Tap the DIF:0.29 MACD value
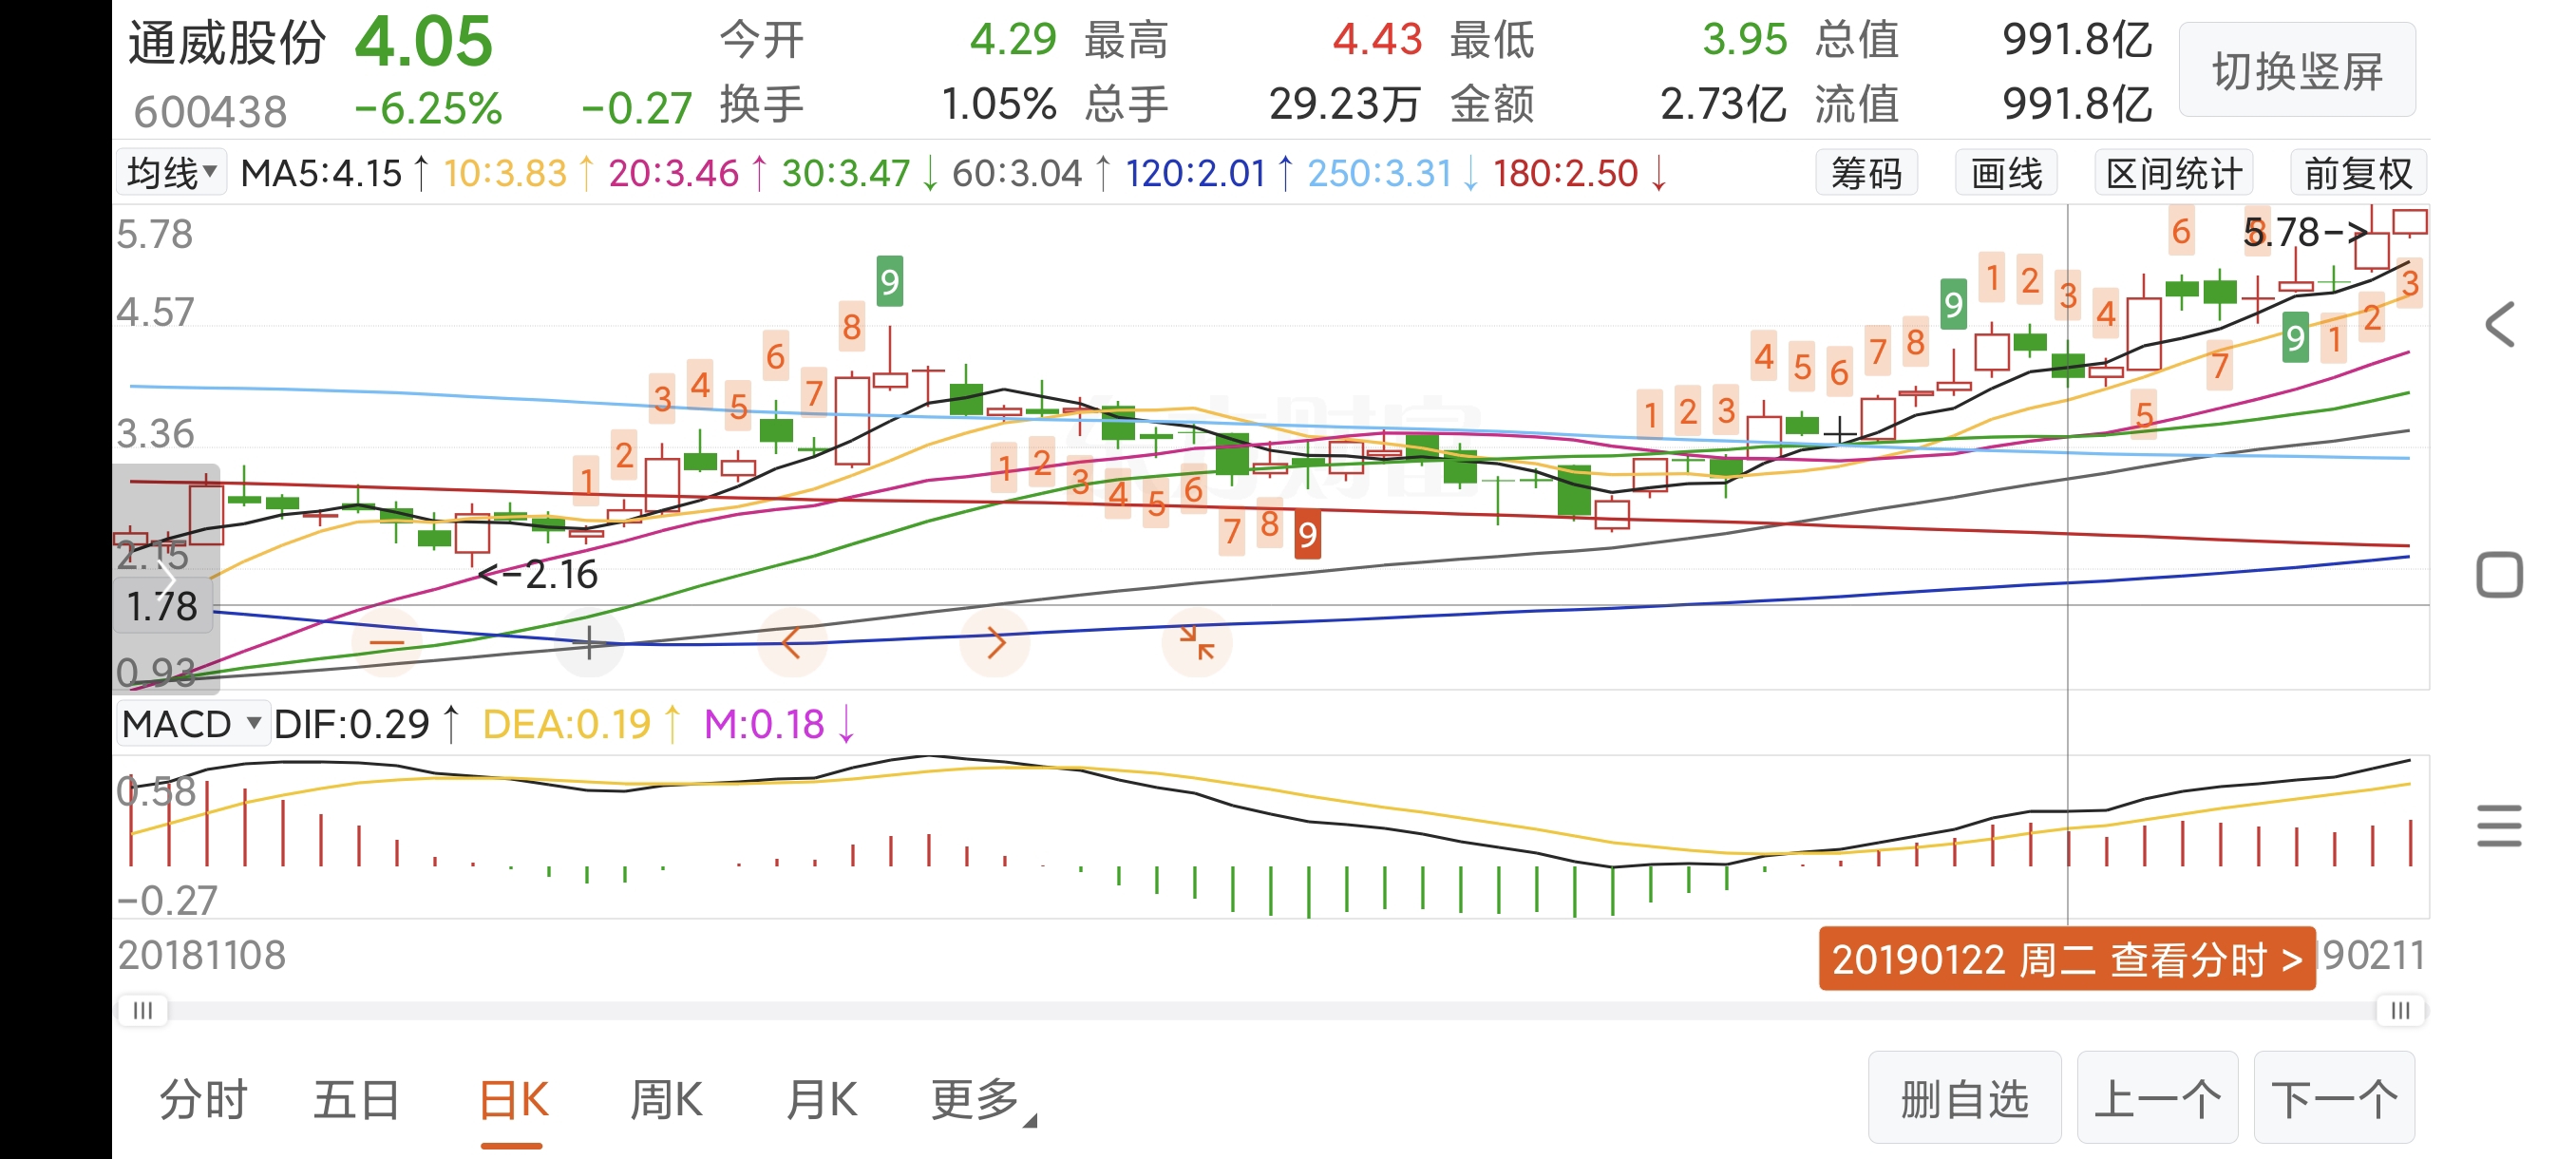Screen dimensions: 2576x1159 point(367,723)
